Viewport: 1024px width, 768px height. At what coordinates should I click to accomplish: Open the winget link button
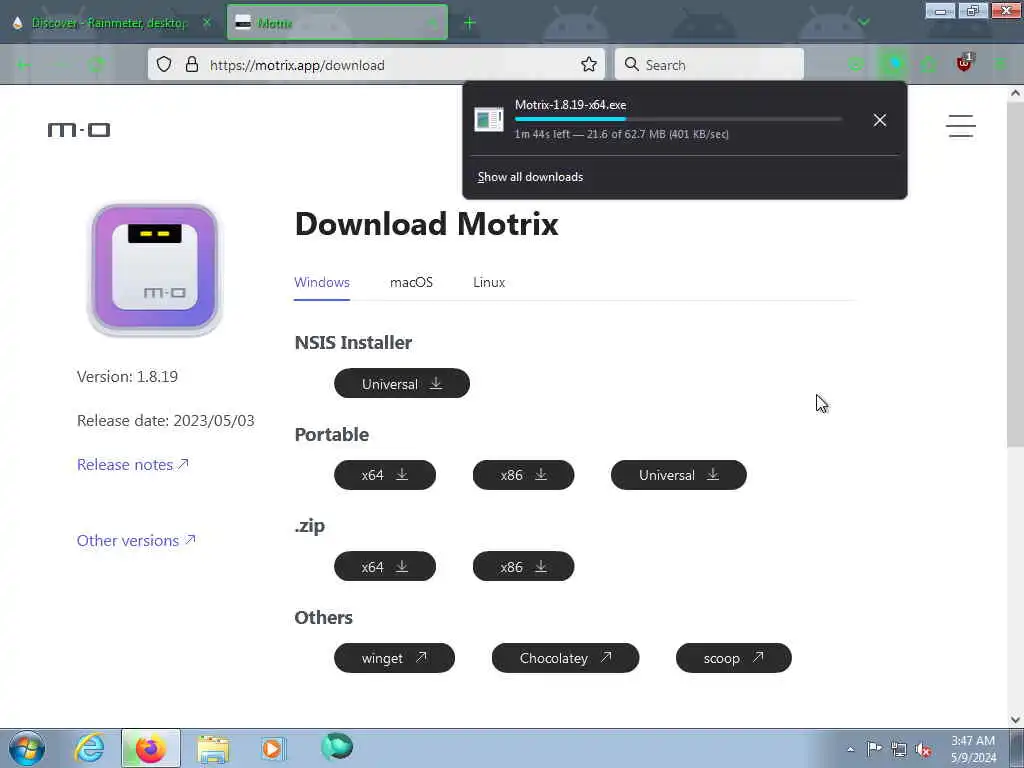[394, 658]
